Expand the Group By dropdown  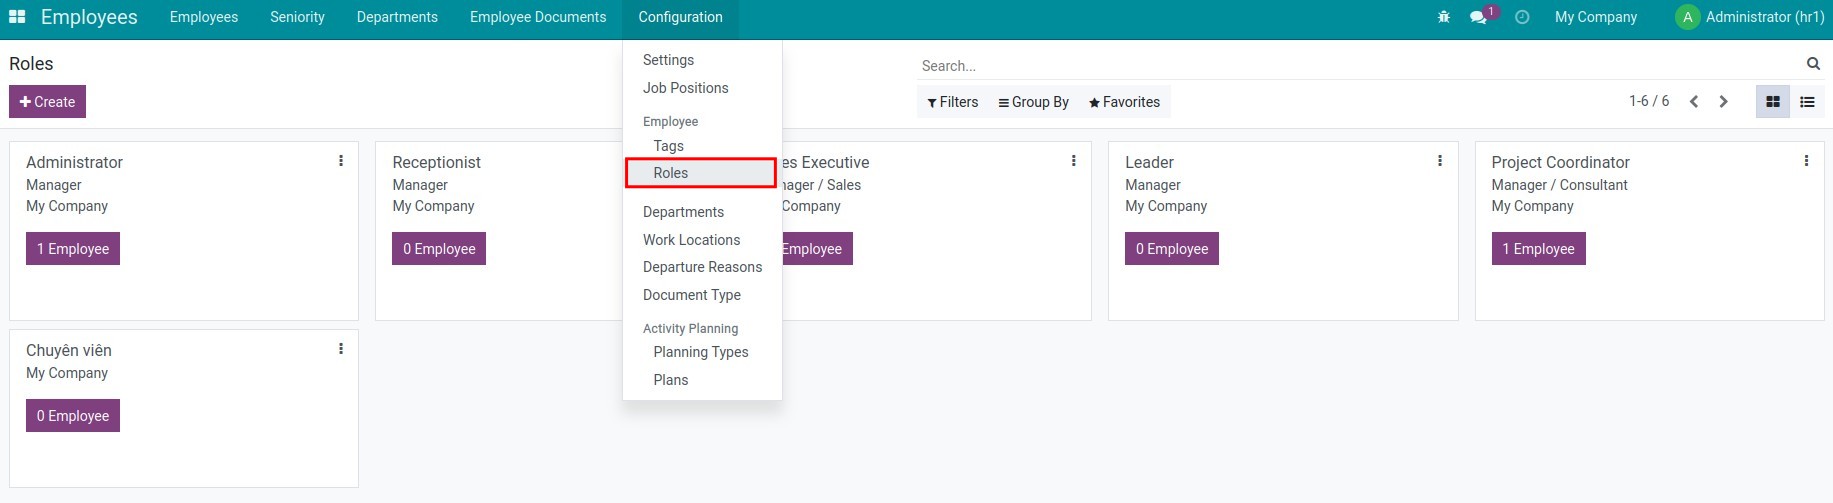[1033, 102]
